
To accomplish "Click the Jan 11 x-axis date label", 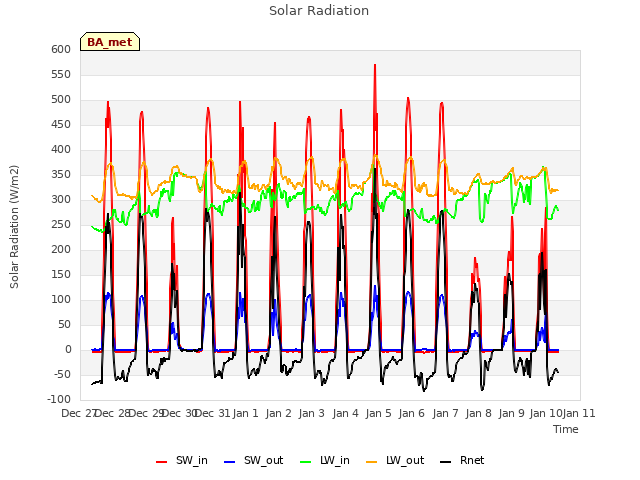I will [579, 413].
